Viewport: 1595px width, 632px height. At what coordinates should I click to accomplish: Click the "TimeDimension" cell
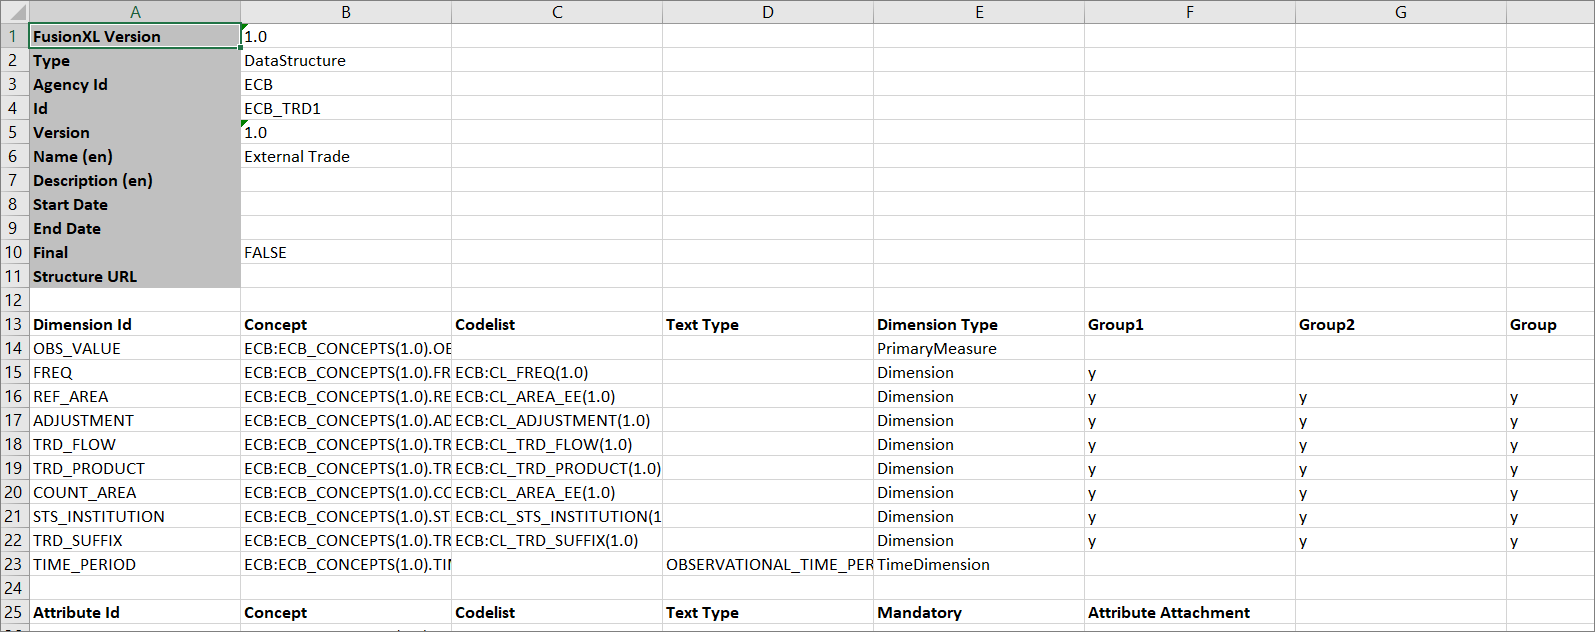pyautogui.click(x=978, y=565)
